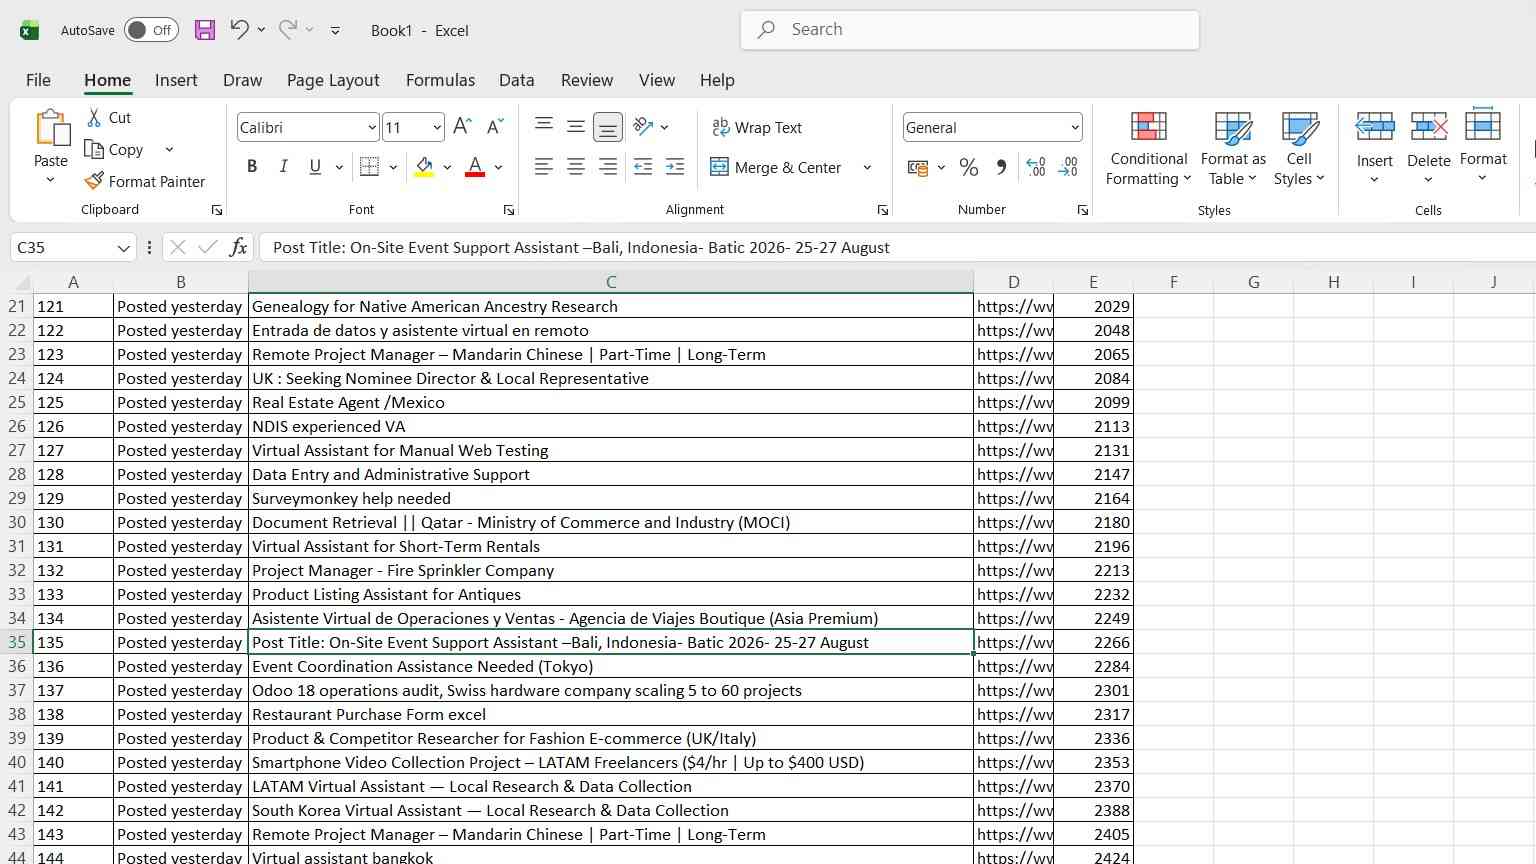Toggle Italic formatting
1536x864 pixels.
click(x=284, y=167)
